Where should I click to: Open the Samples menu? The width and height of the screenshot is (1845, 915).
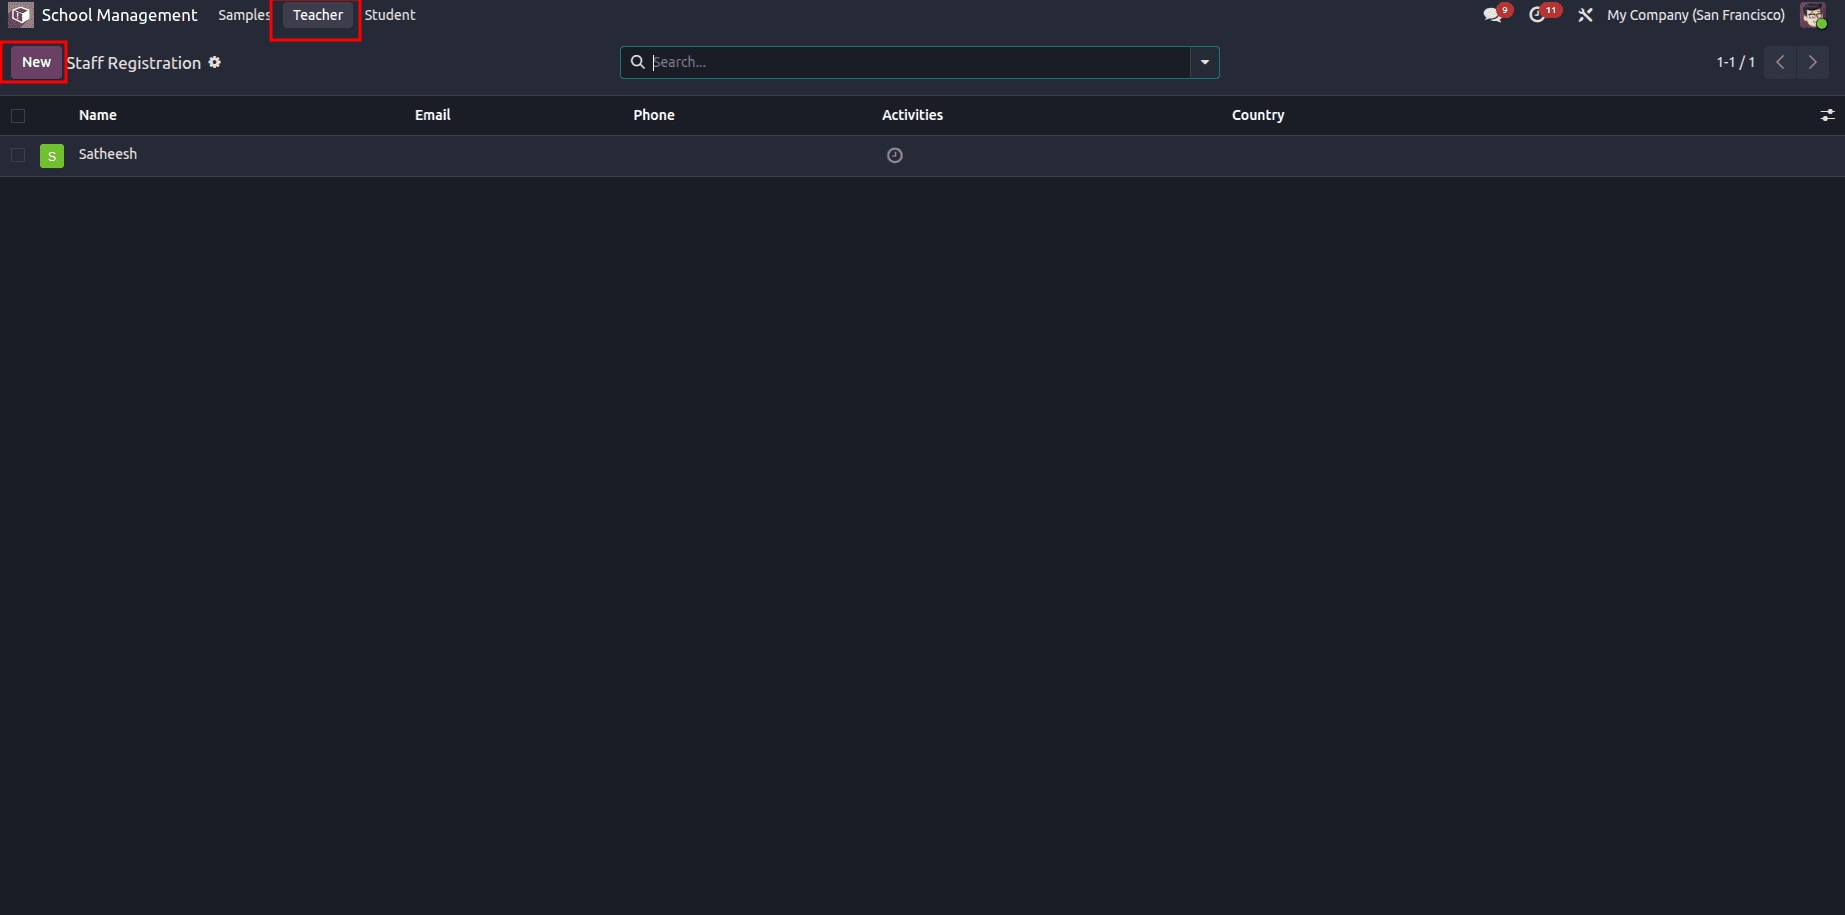(x=243, y=15)
